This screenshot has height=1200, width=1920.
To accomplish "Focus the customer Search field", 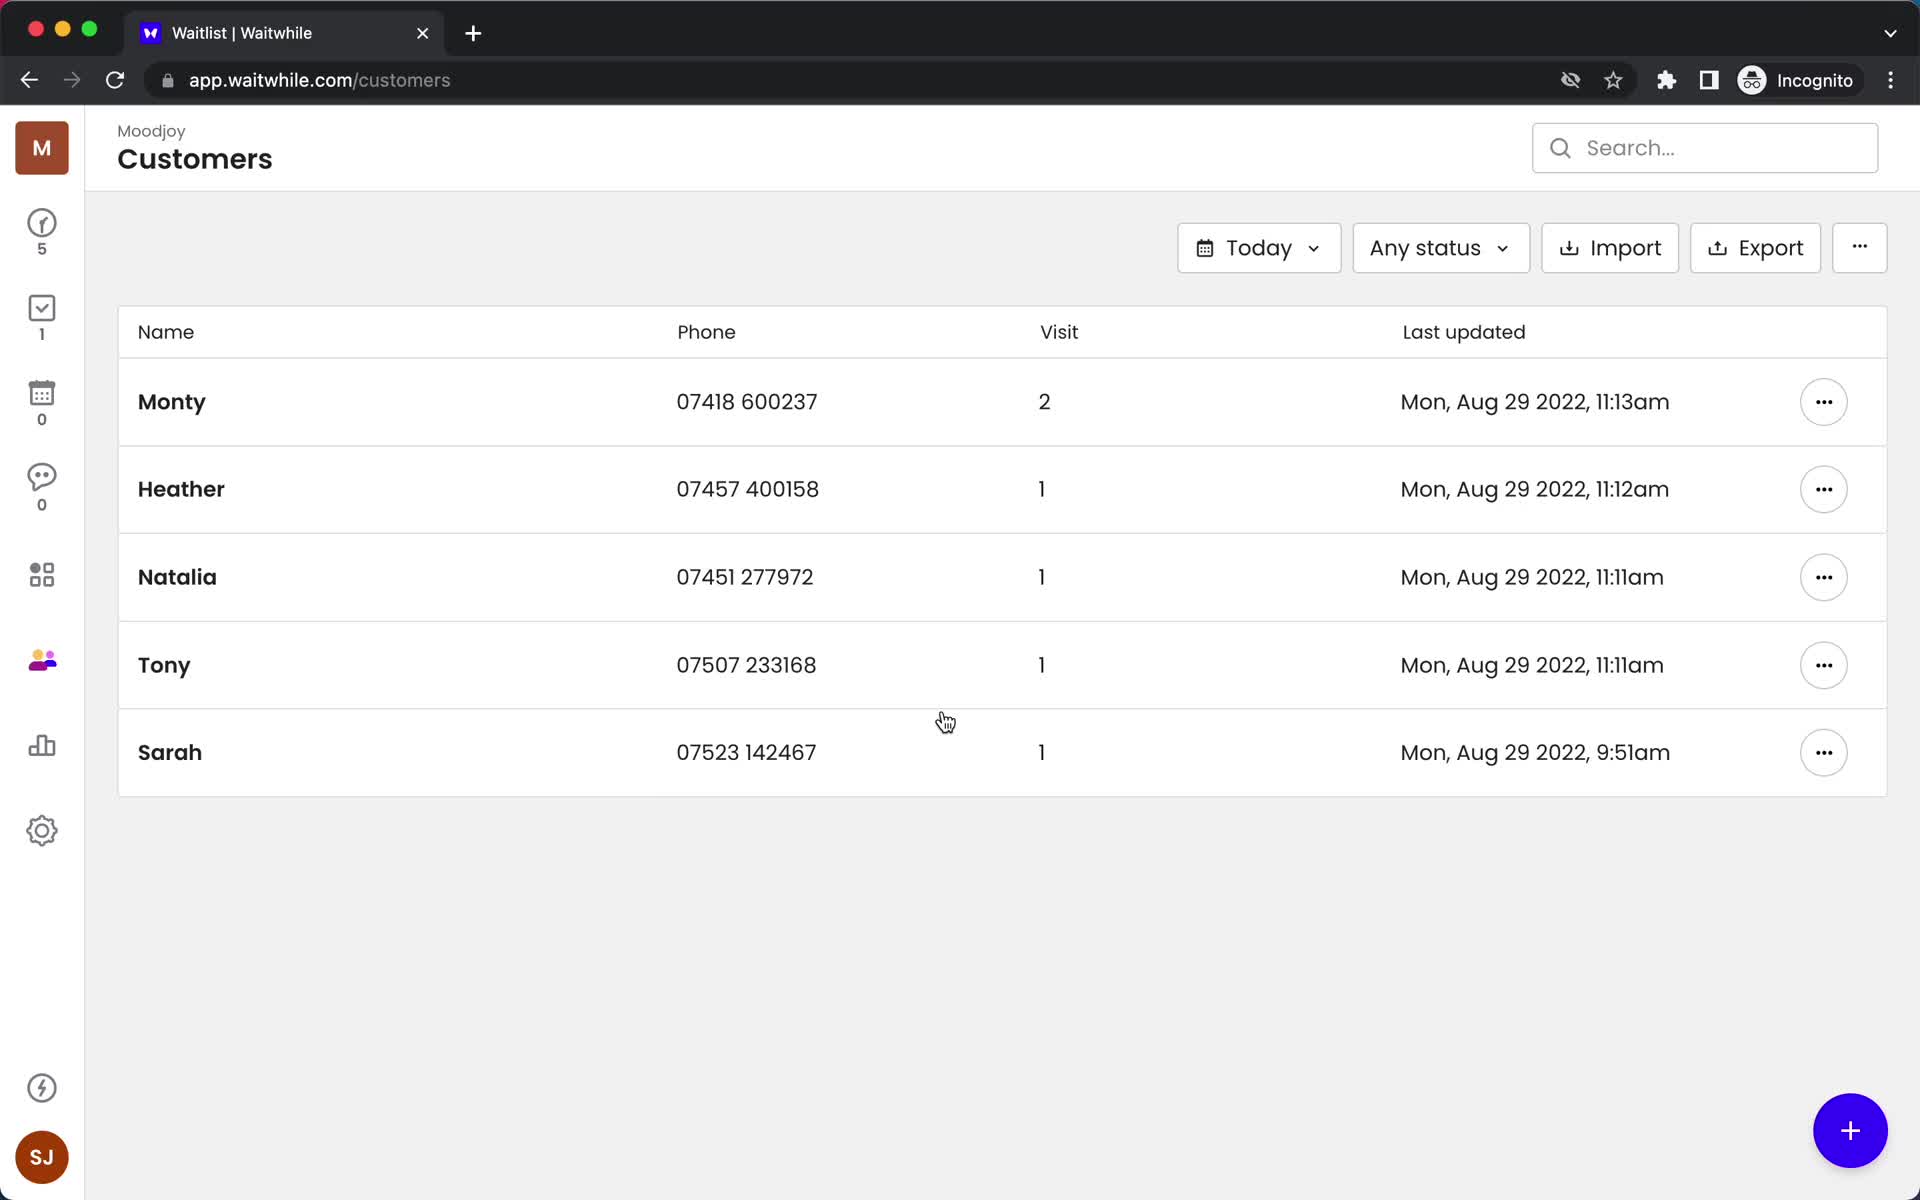I will (x=1705, y=148).
